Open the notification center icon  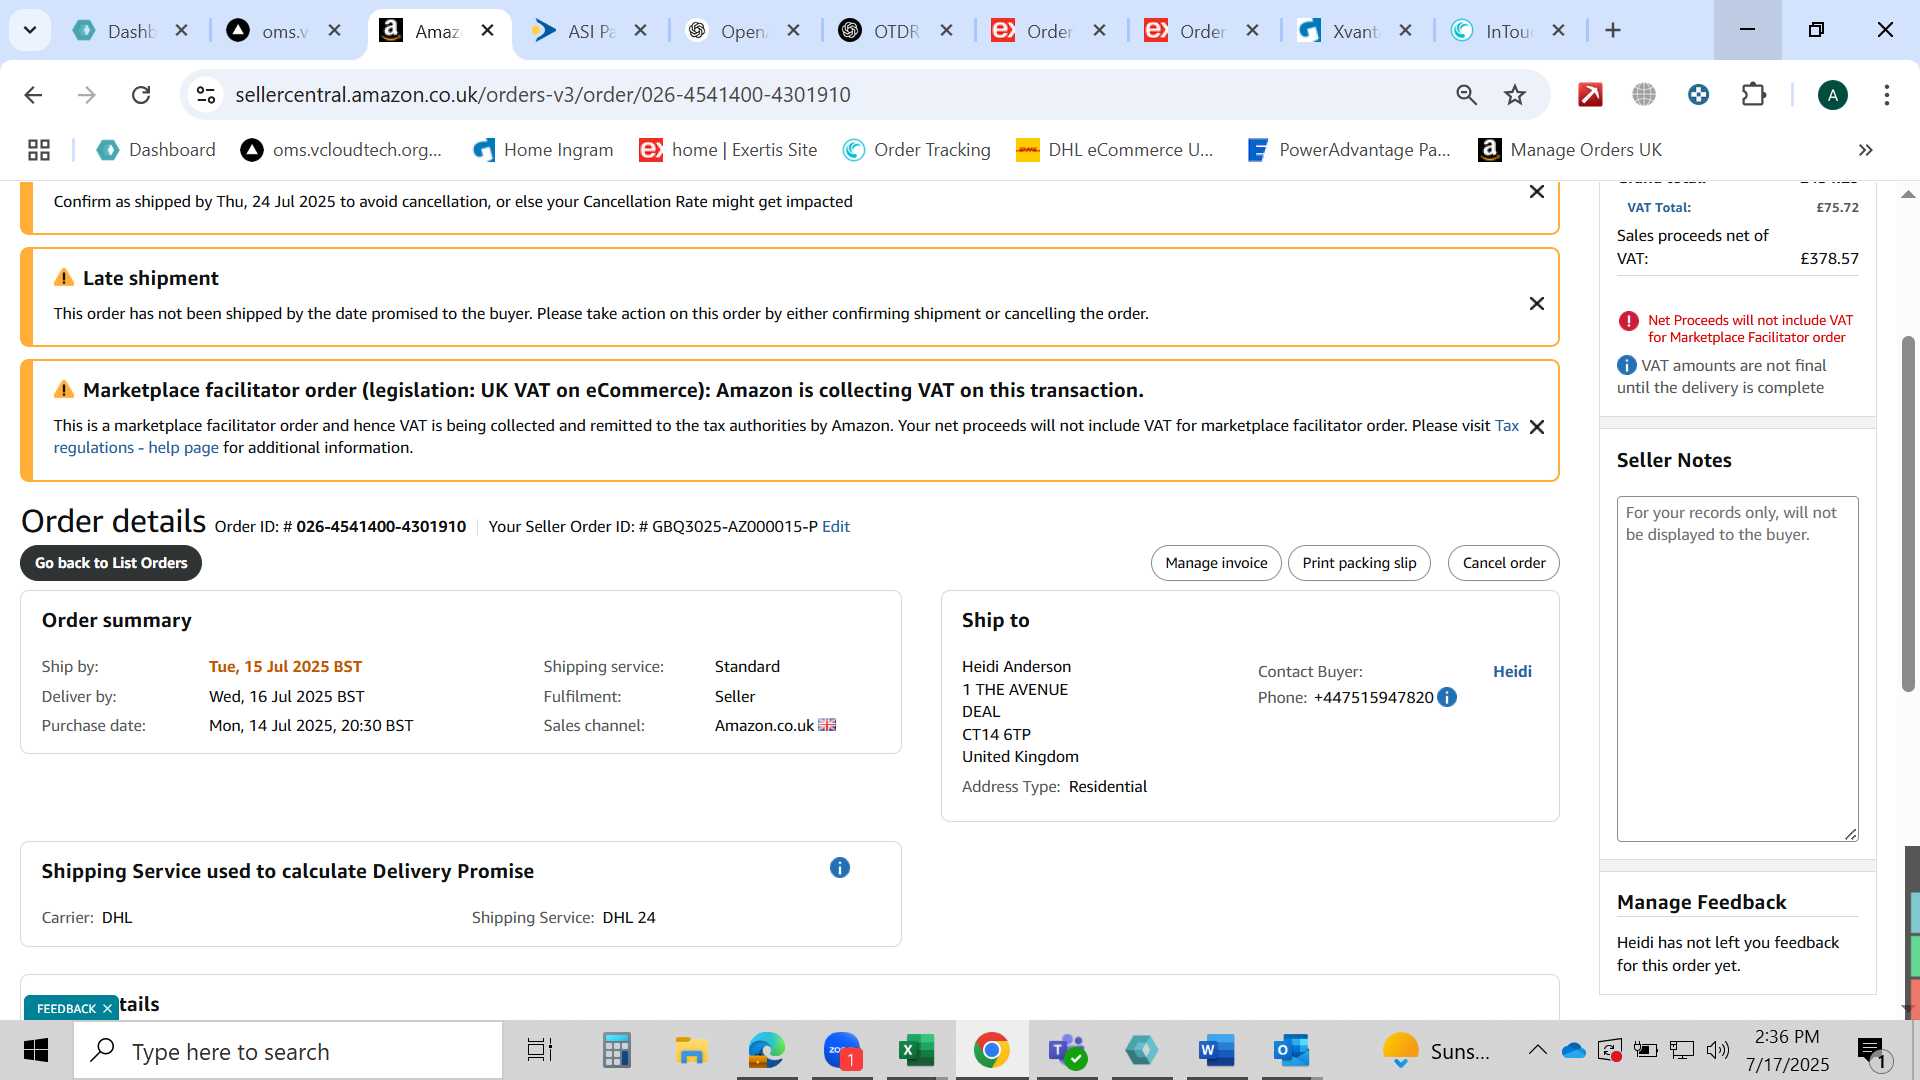click(x=1872, y=1051)
